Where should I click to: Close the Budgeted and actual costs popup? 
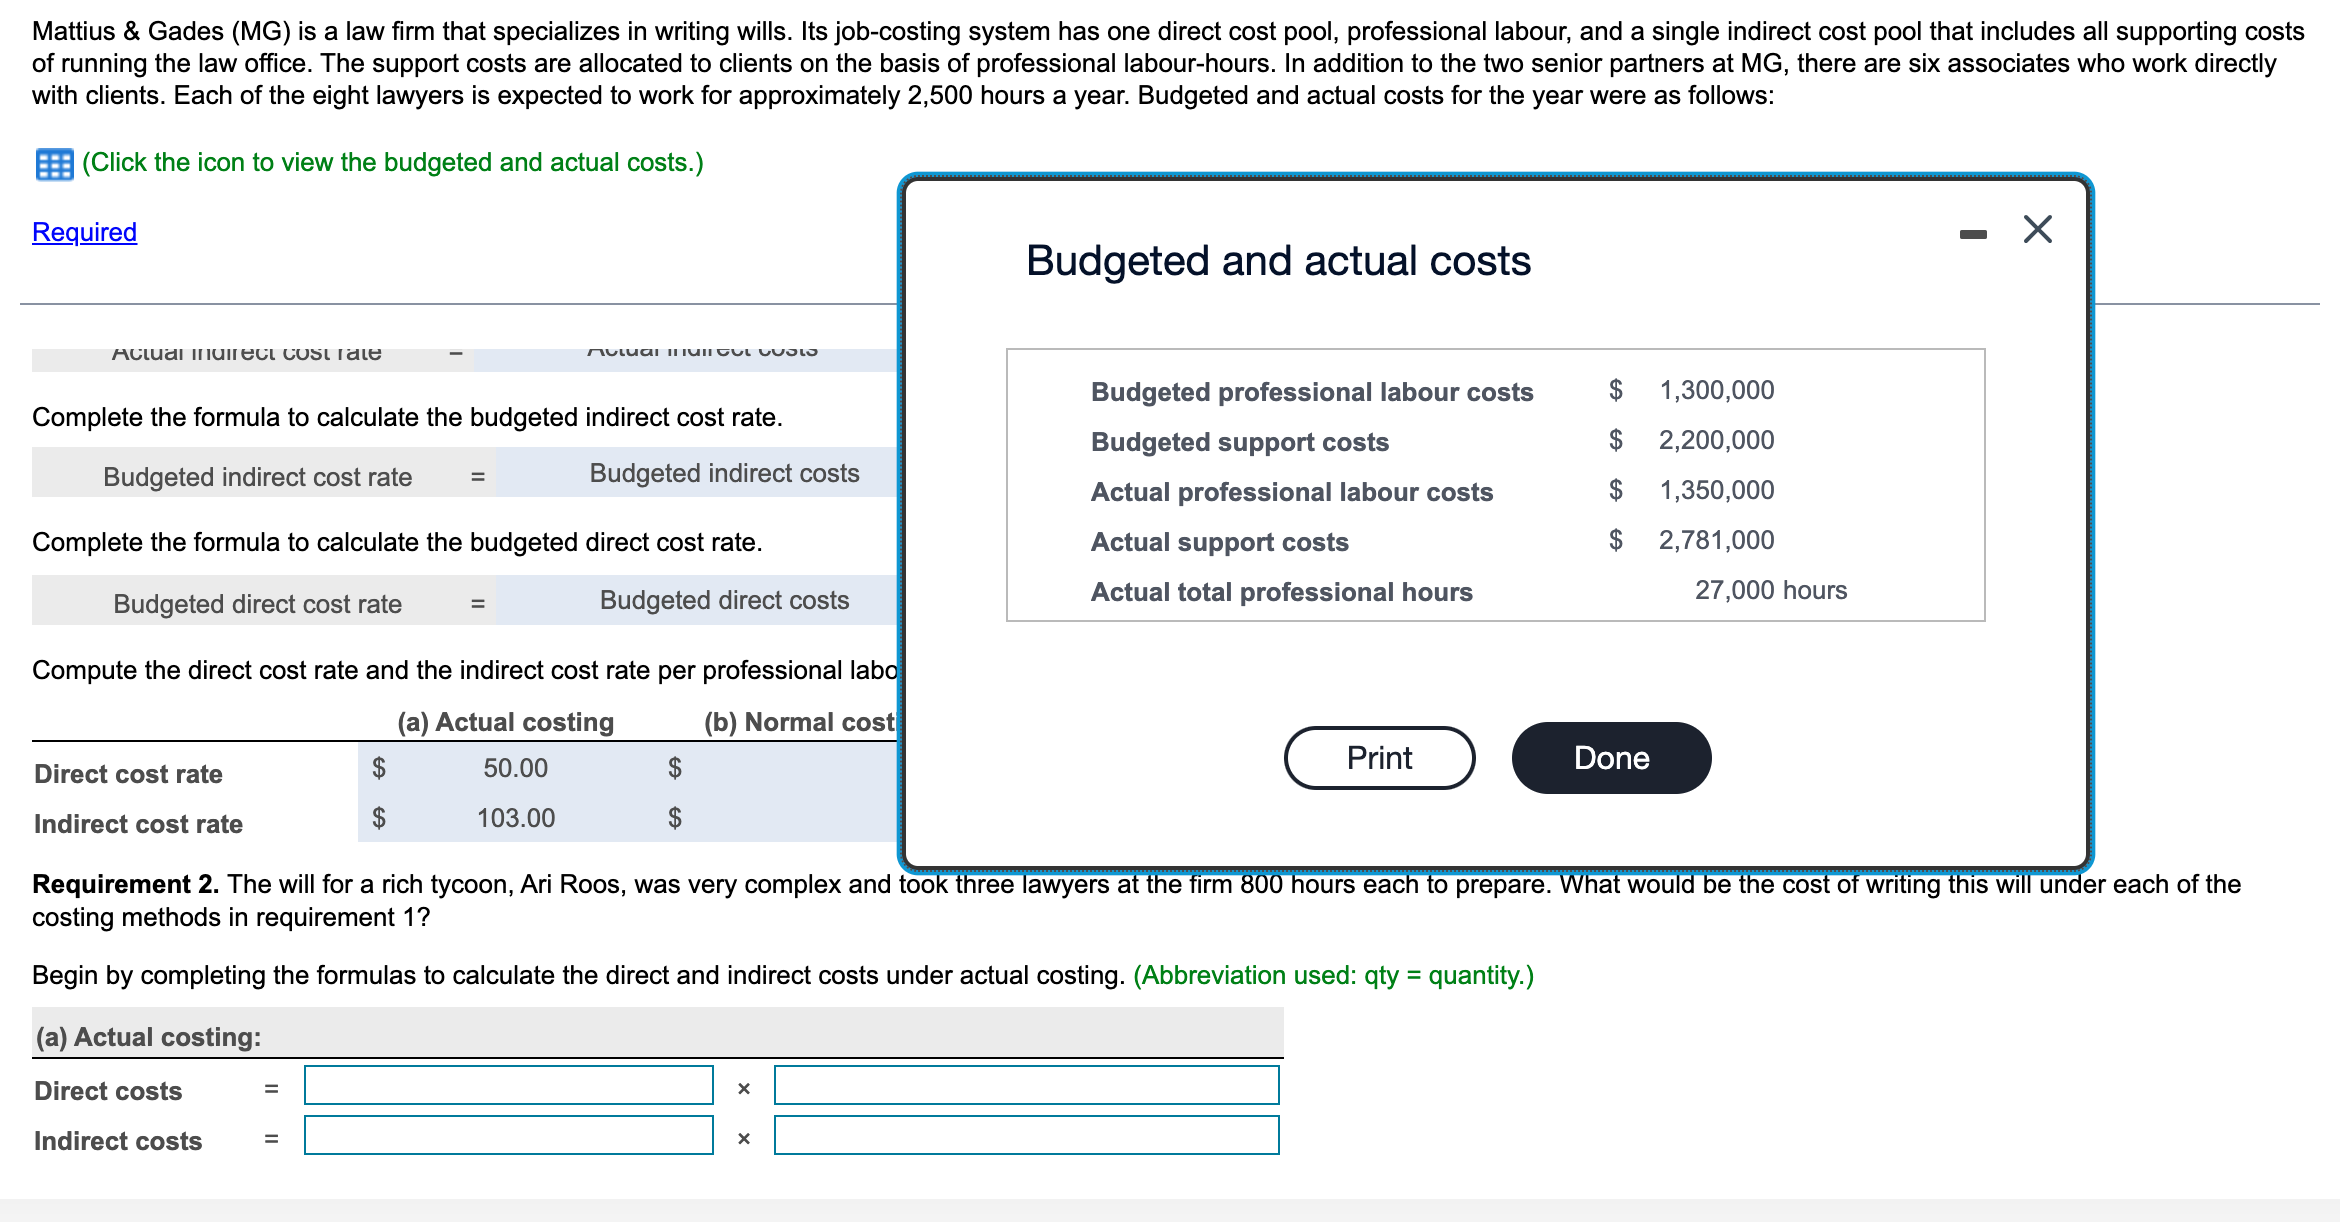tap(2036, 228)
